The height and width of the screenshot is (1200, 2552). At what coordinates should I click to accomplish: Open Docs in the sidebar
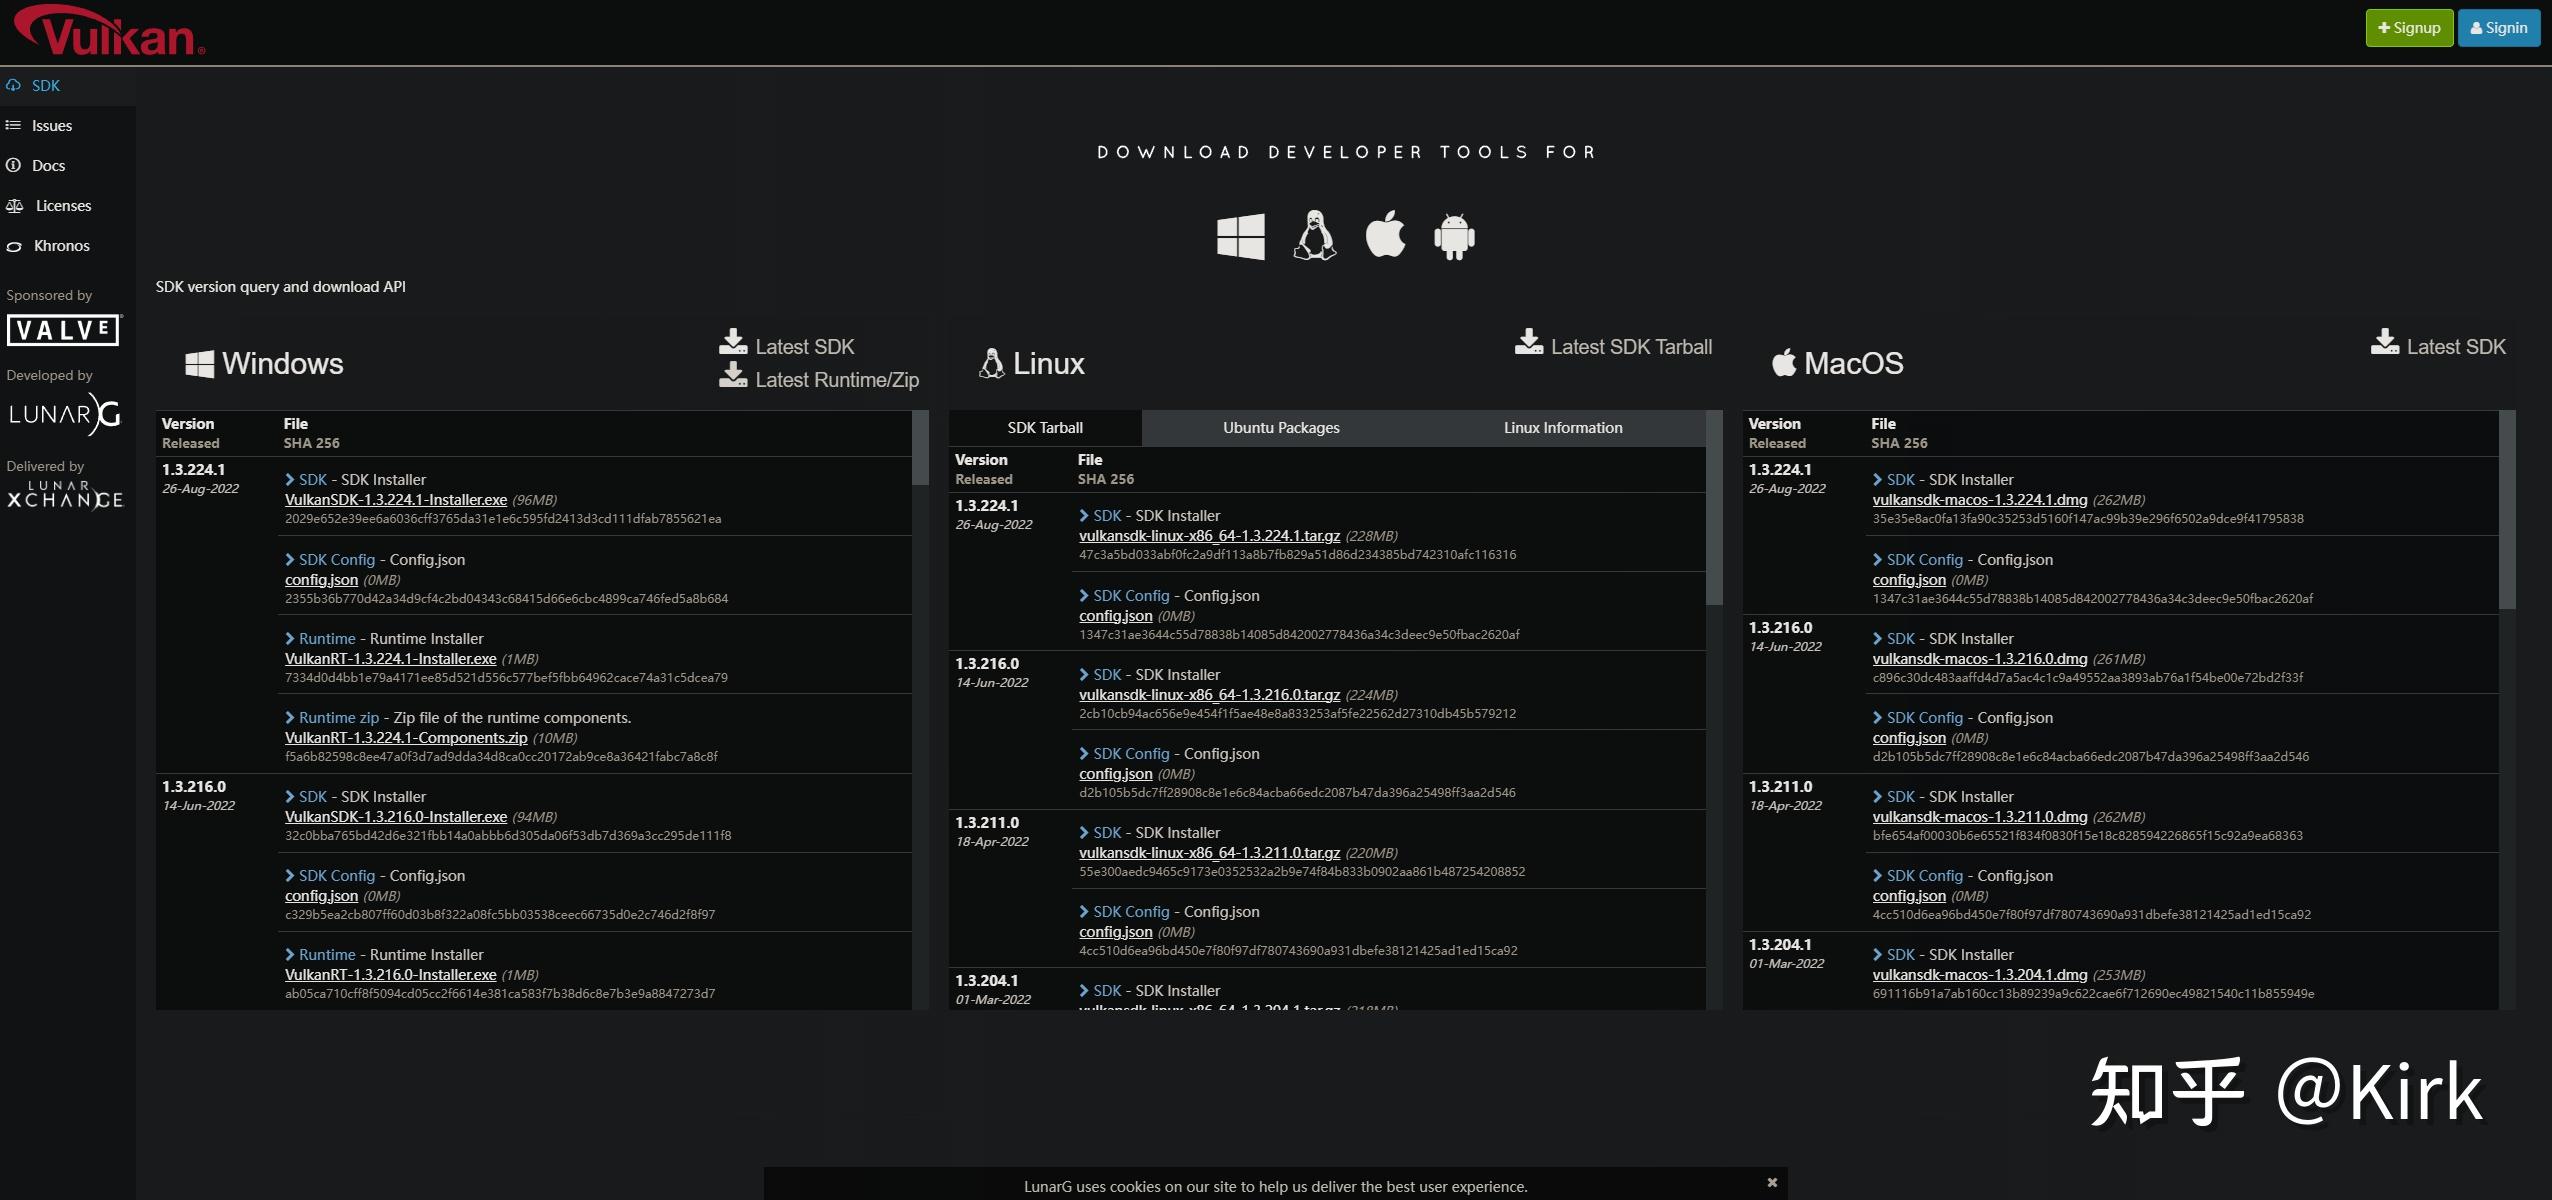pos(67,166)
